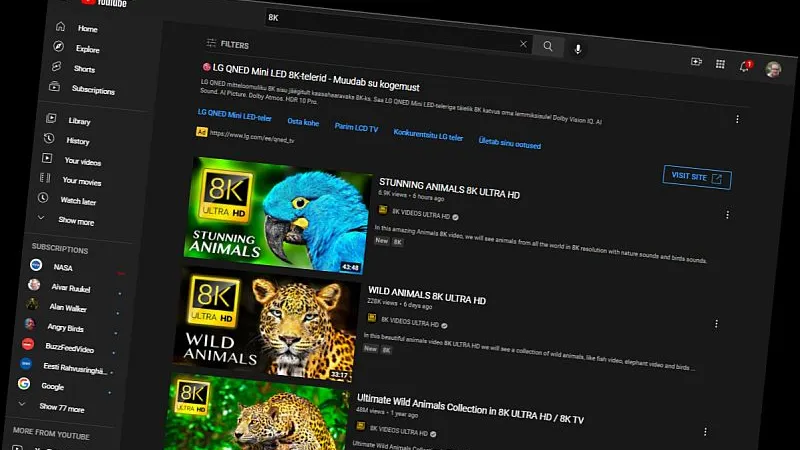The width and height of the screenshot is (800, 450).
Task: Open BuzzFeedVideo subscription name
Action: (69, 348)
